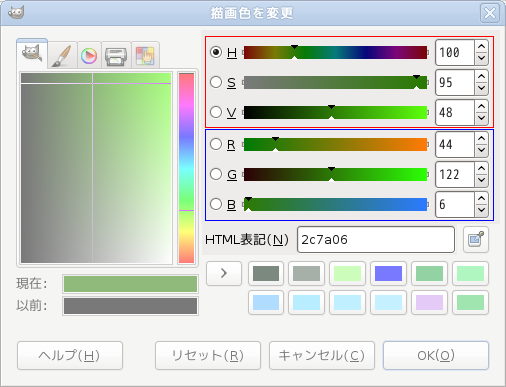Pick the periwinkle blue history swatch

click(x=388, y=273)
